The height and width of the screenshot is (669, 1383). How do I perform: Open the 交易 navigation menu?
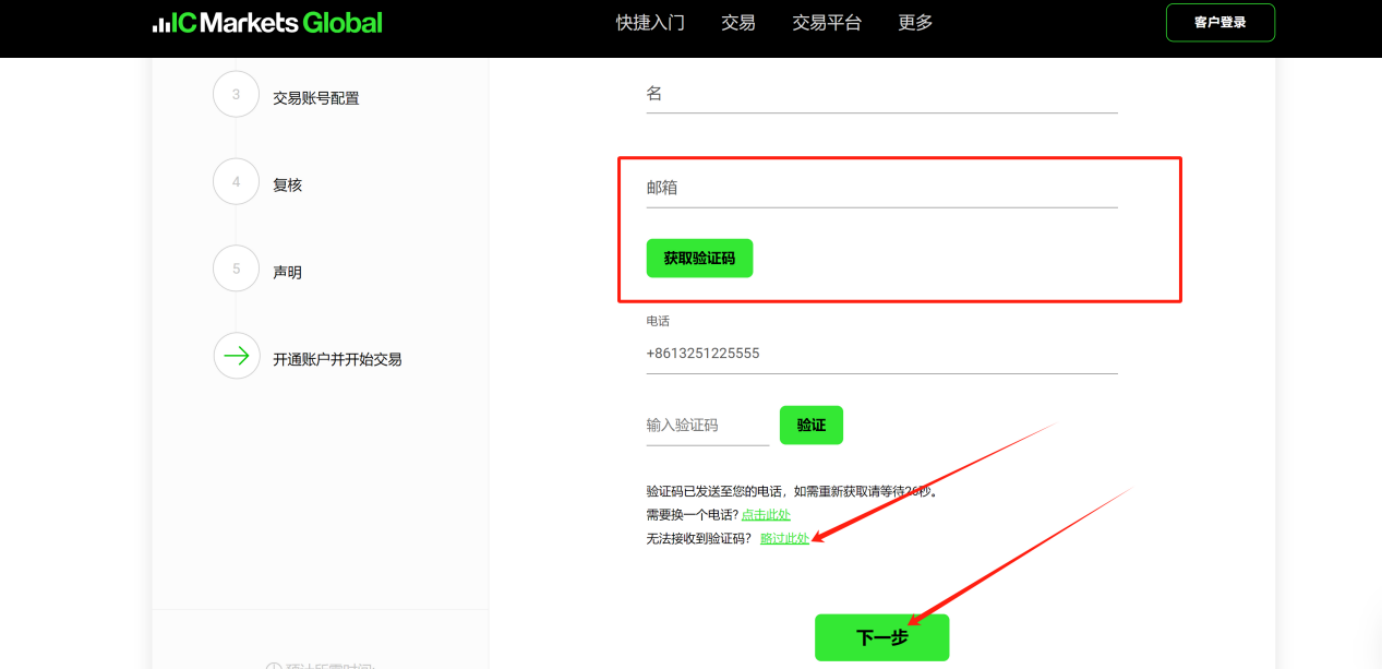pos(738,23)
